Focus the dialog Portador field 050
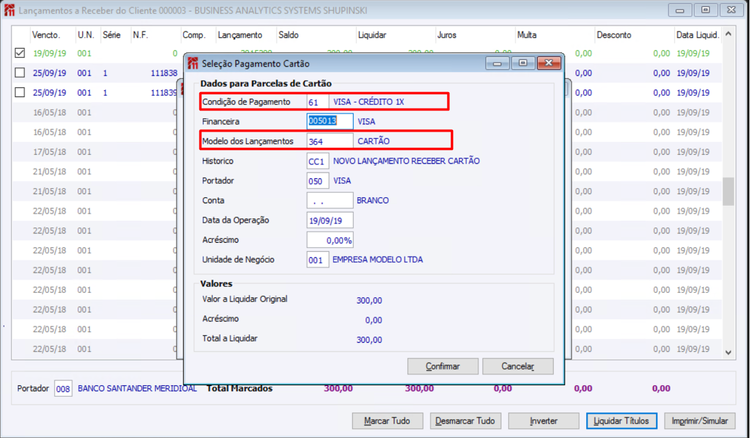Viewport: 750px width, 438px height. (318, 181)
